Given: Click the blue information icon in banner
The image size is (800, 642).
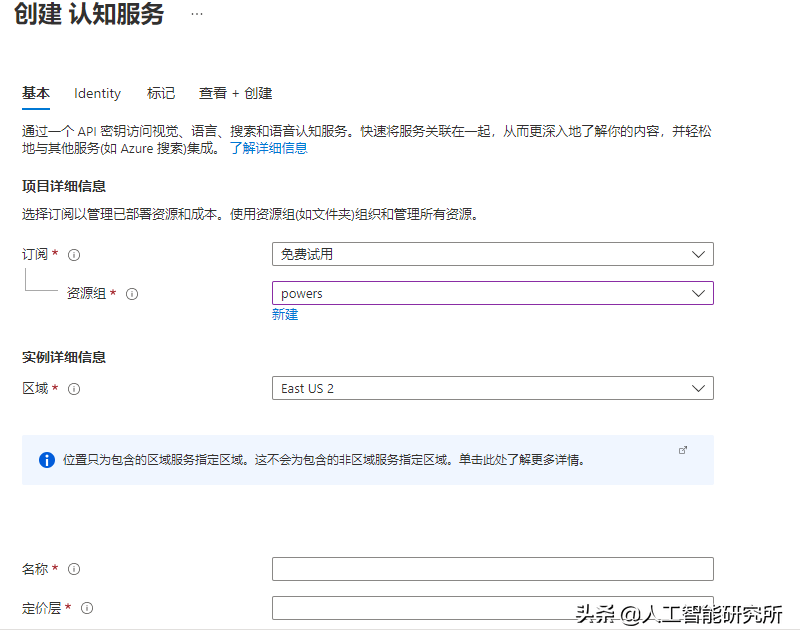Looking at the screenshot, I should coord(46,460).
